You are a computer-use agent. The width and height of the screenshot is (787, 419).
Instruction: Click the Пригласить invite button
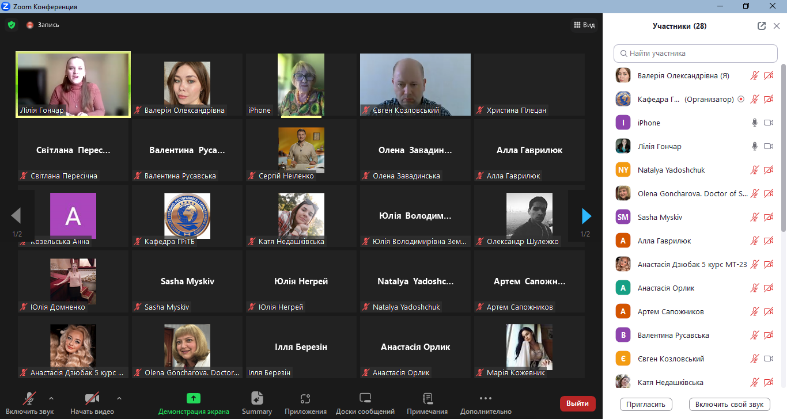pos(646,404)
